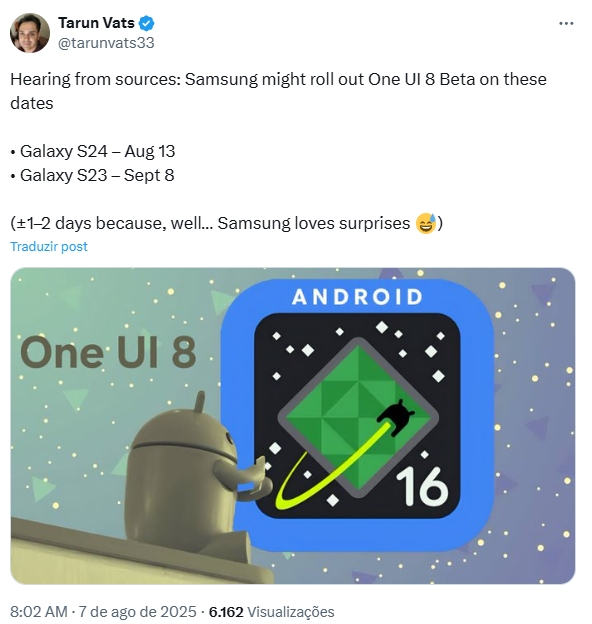This screenshot has height=624, width=592.
Task: Click the Galaxy S24 – Aug 13 line
Action: tap(93, 151)
